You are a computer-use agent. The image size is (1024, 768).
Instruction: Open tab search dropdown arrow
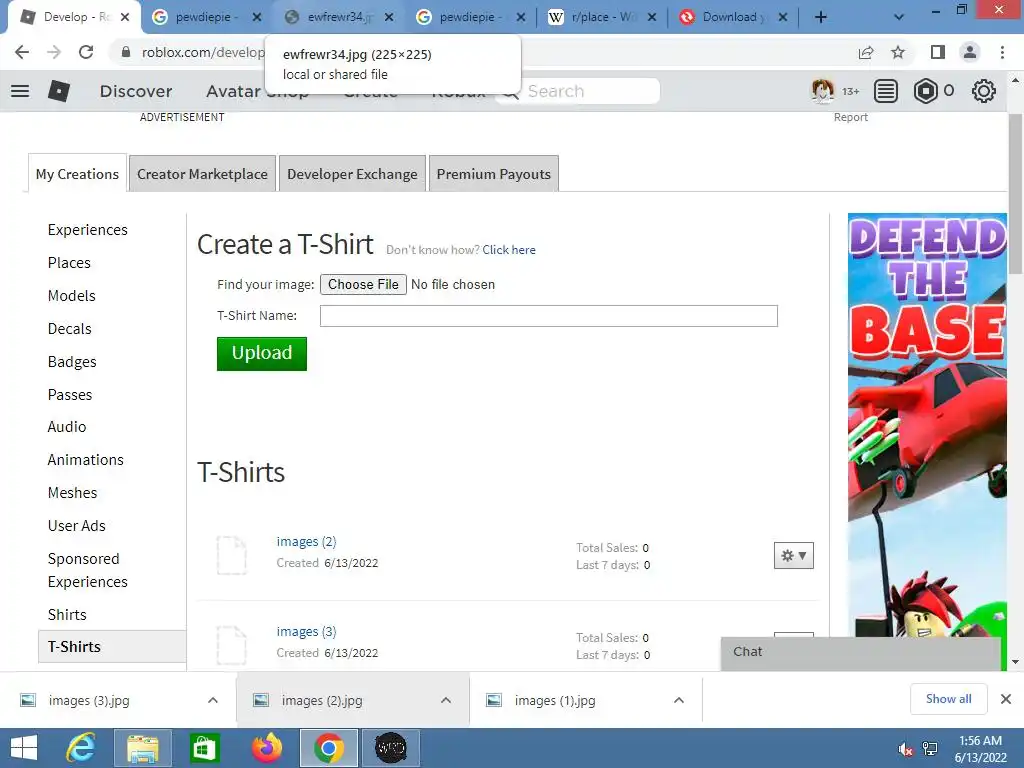click(x=899, y=17)
